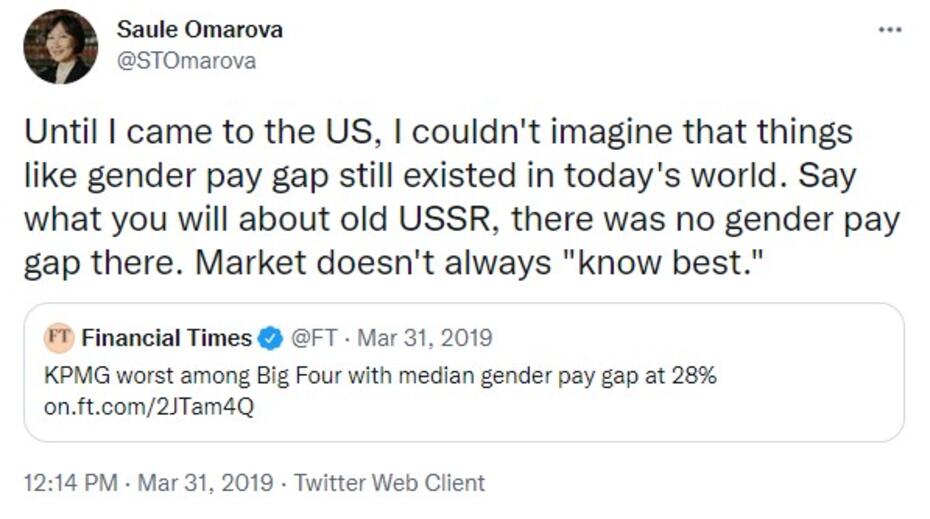Viewport: 930px width, 519px height.
Task: Click the word "KPMG" in quoted tweet
Action: [x=74, y=377]
